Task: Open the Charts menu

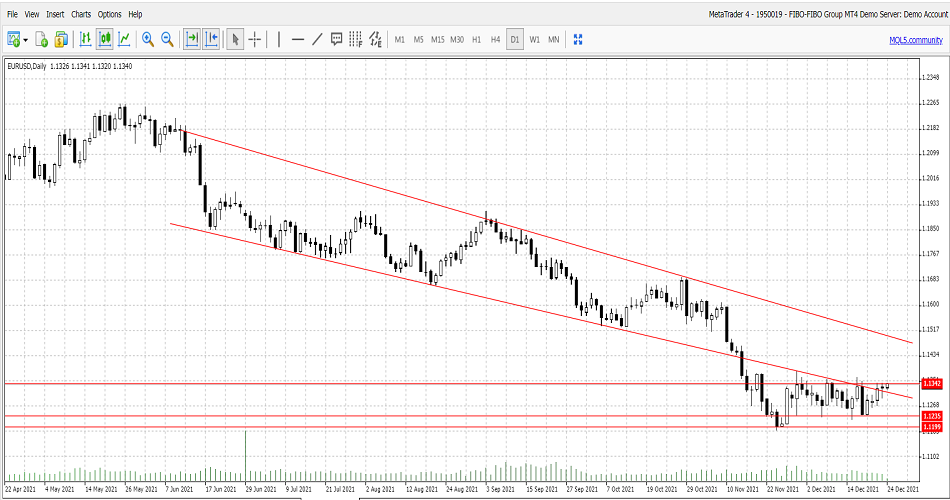Action: point(81,14)
